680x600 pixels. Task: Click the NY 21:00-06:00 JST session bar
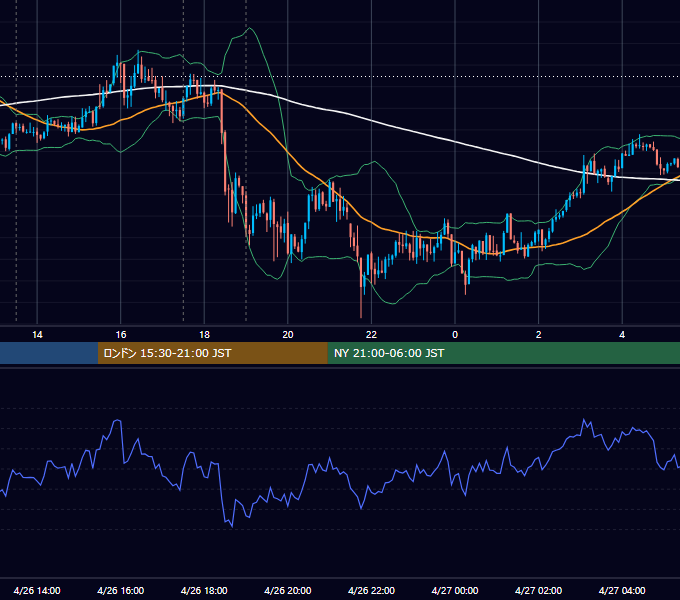[503, 353]
